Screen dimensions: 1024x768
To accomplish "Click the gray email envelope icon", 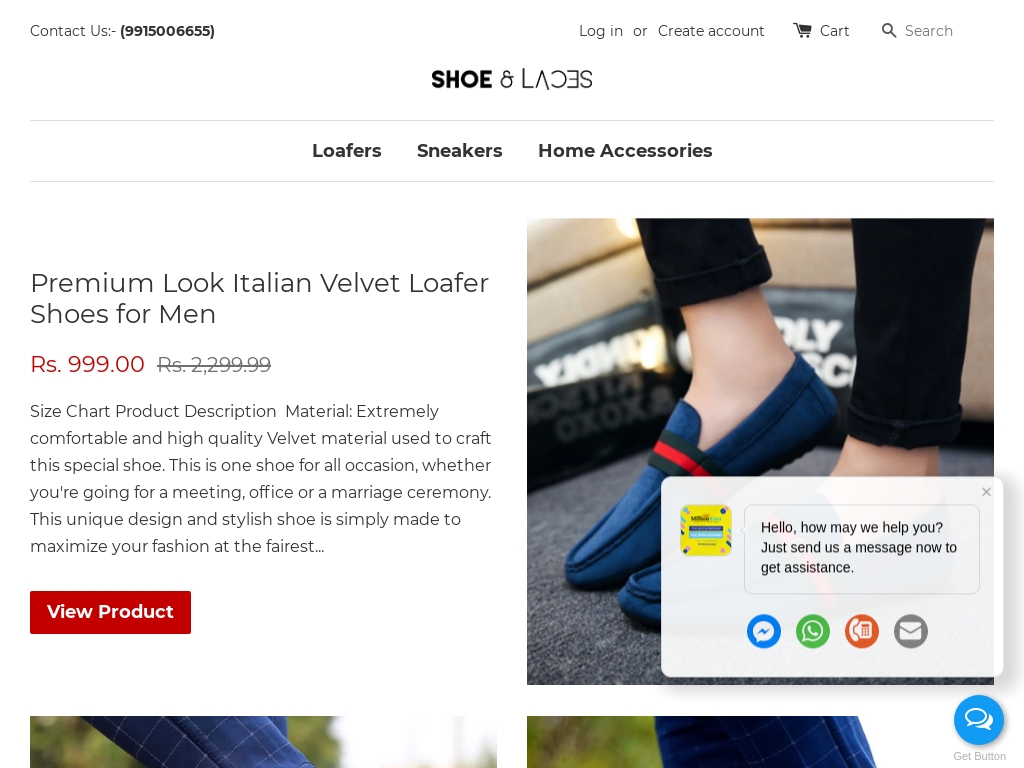I will (910, 632).
